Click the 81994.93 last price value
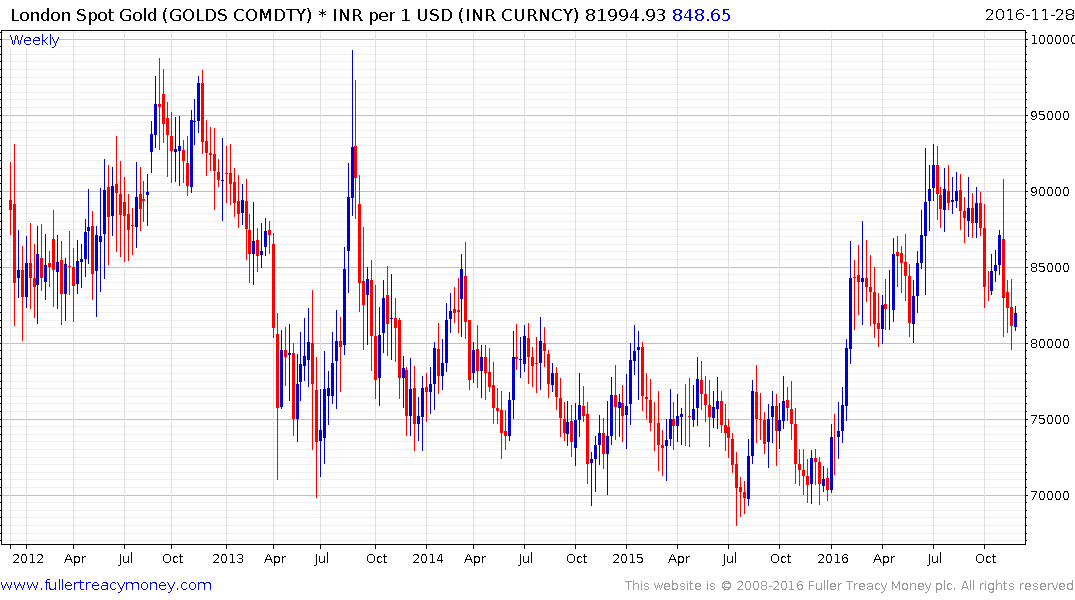 click(x=625, y=15)
